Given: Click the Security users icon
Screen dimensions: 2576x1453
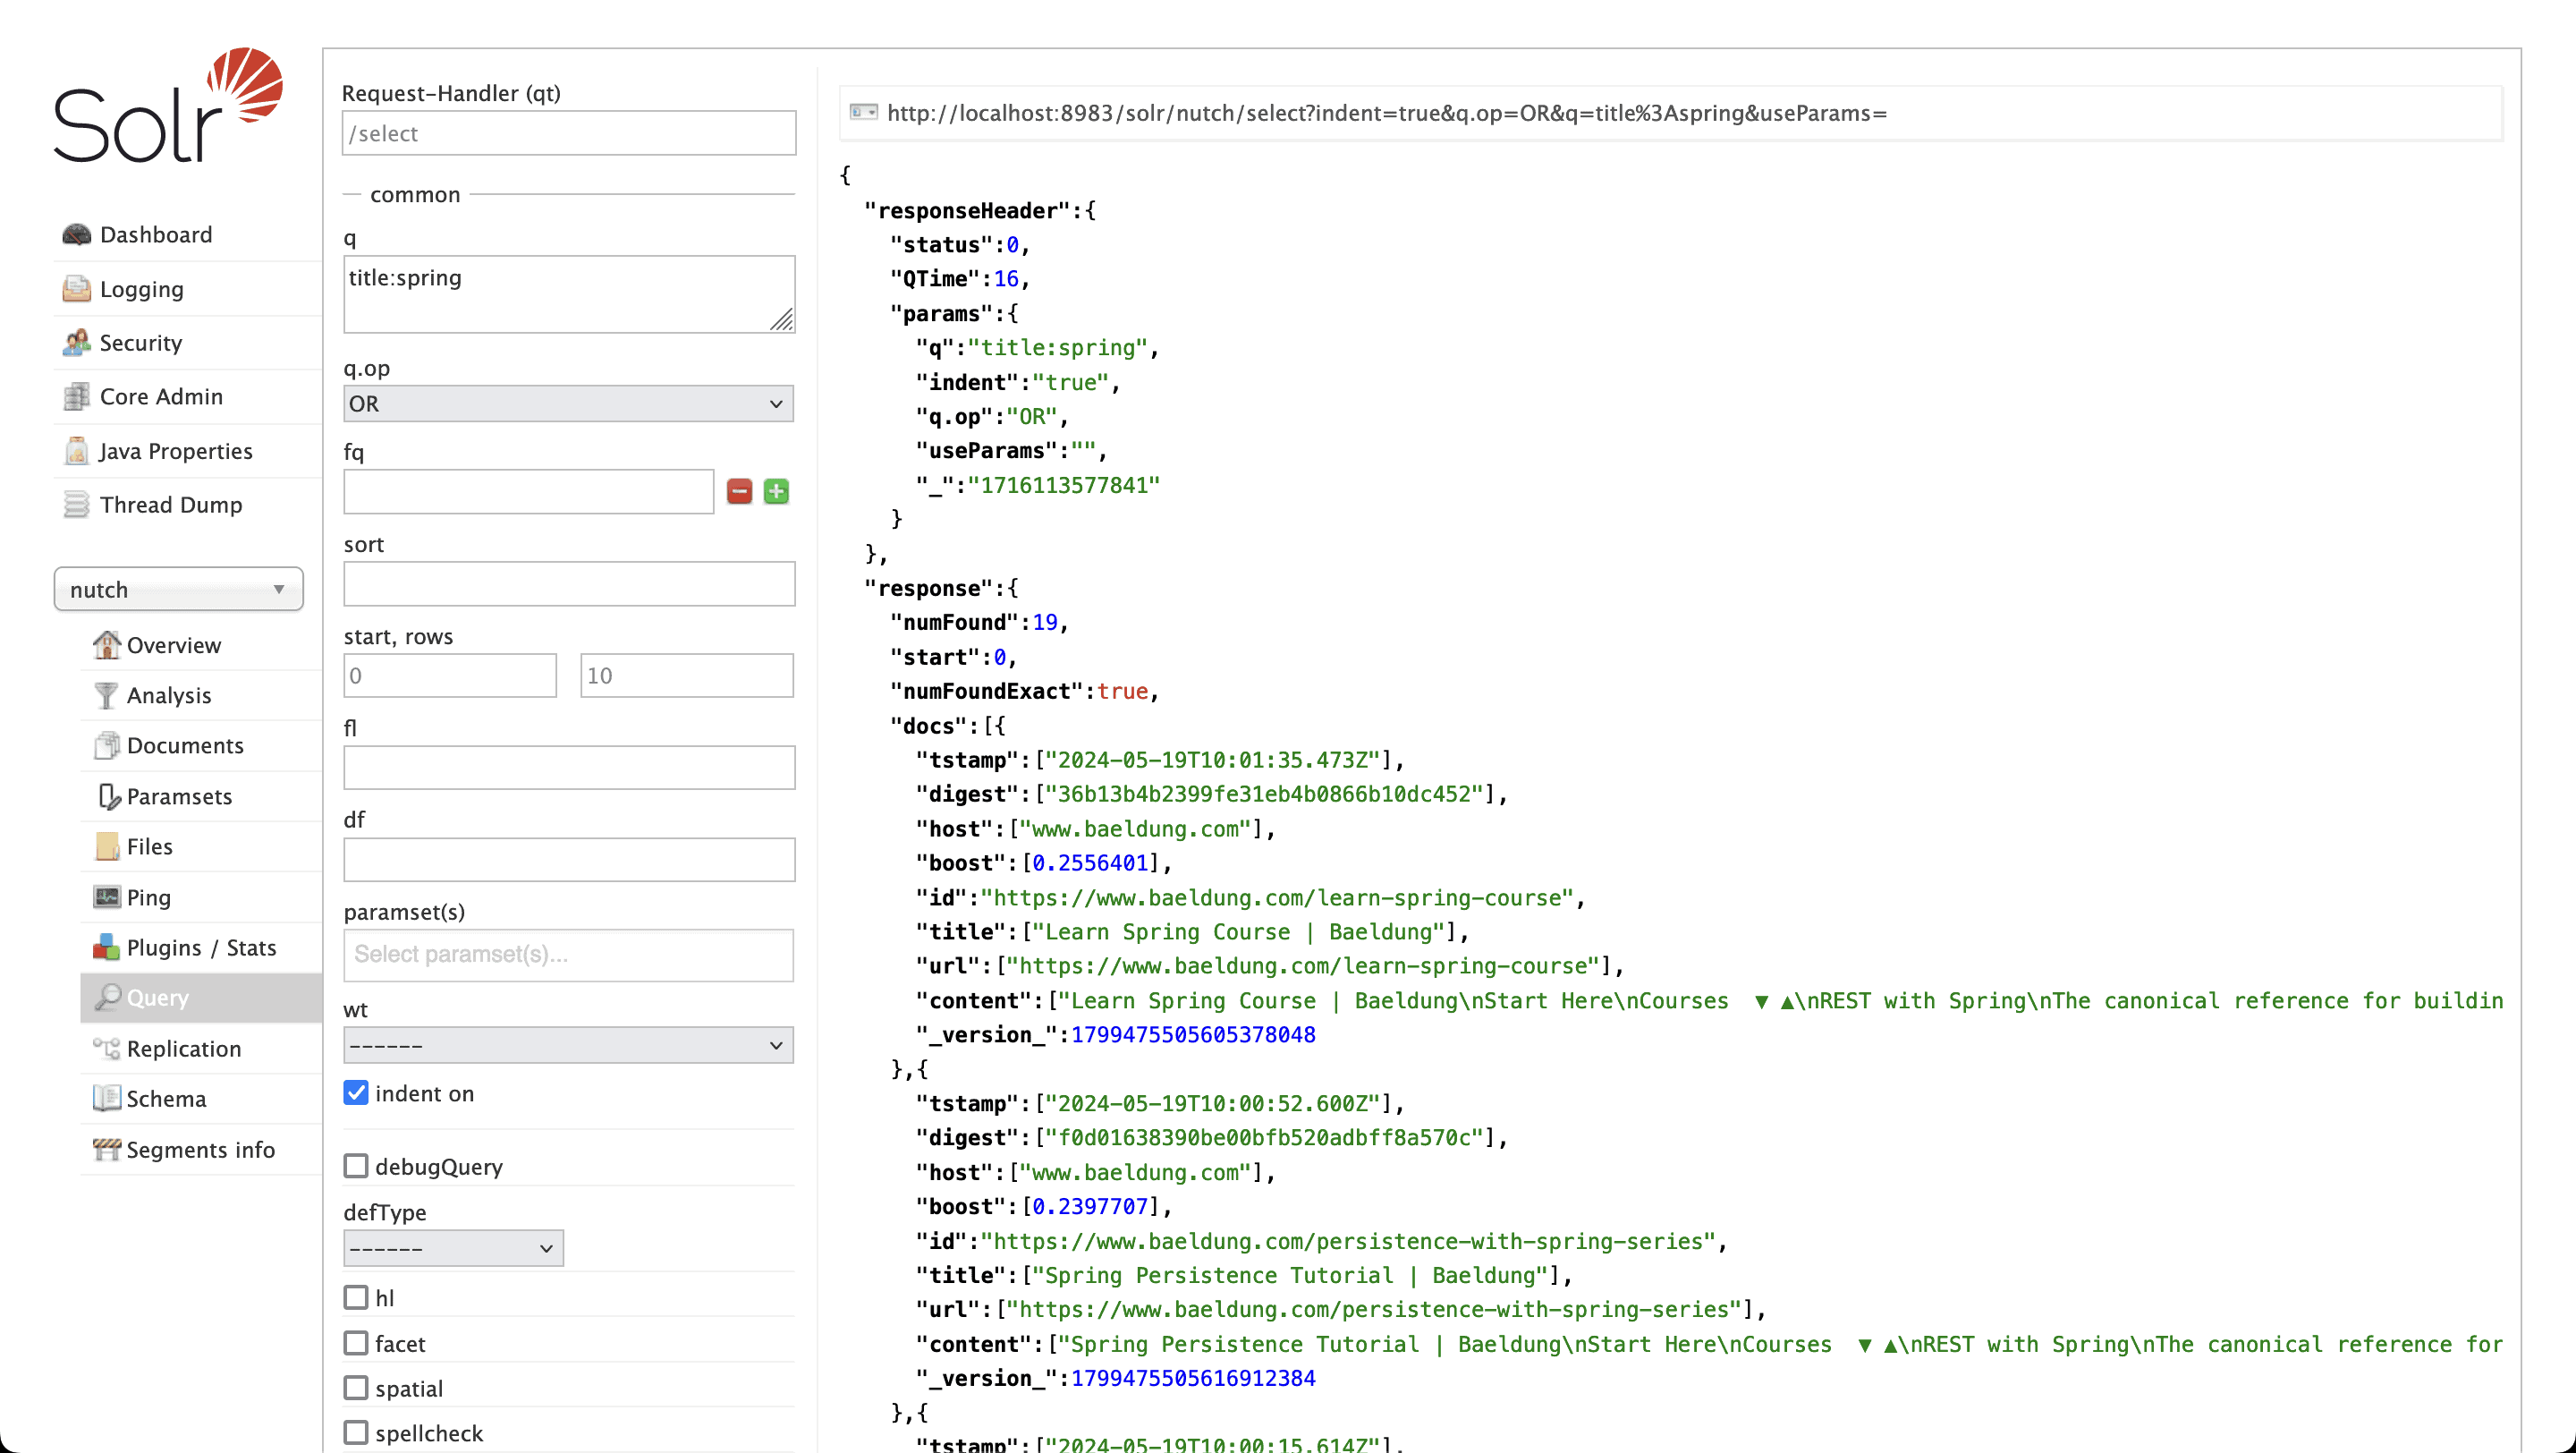Looking at the screenshot, I should [76, 343].
